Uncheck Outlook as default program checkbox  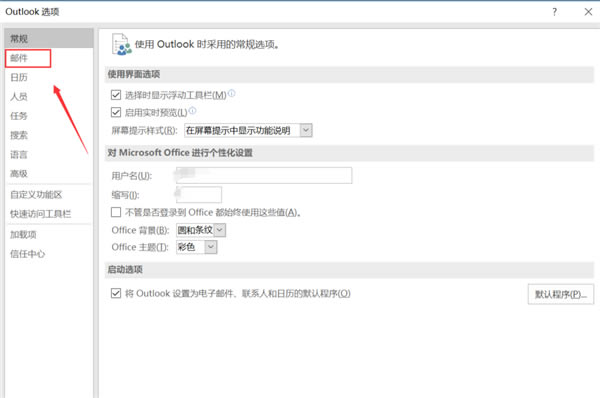116,293
